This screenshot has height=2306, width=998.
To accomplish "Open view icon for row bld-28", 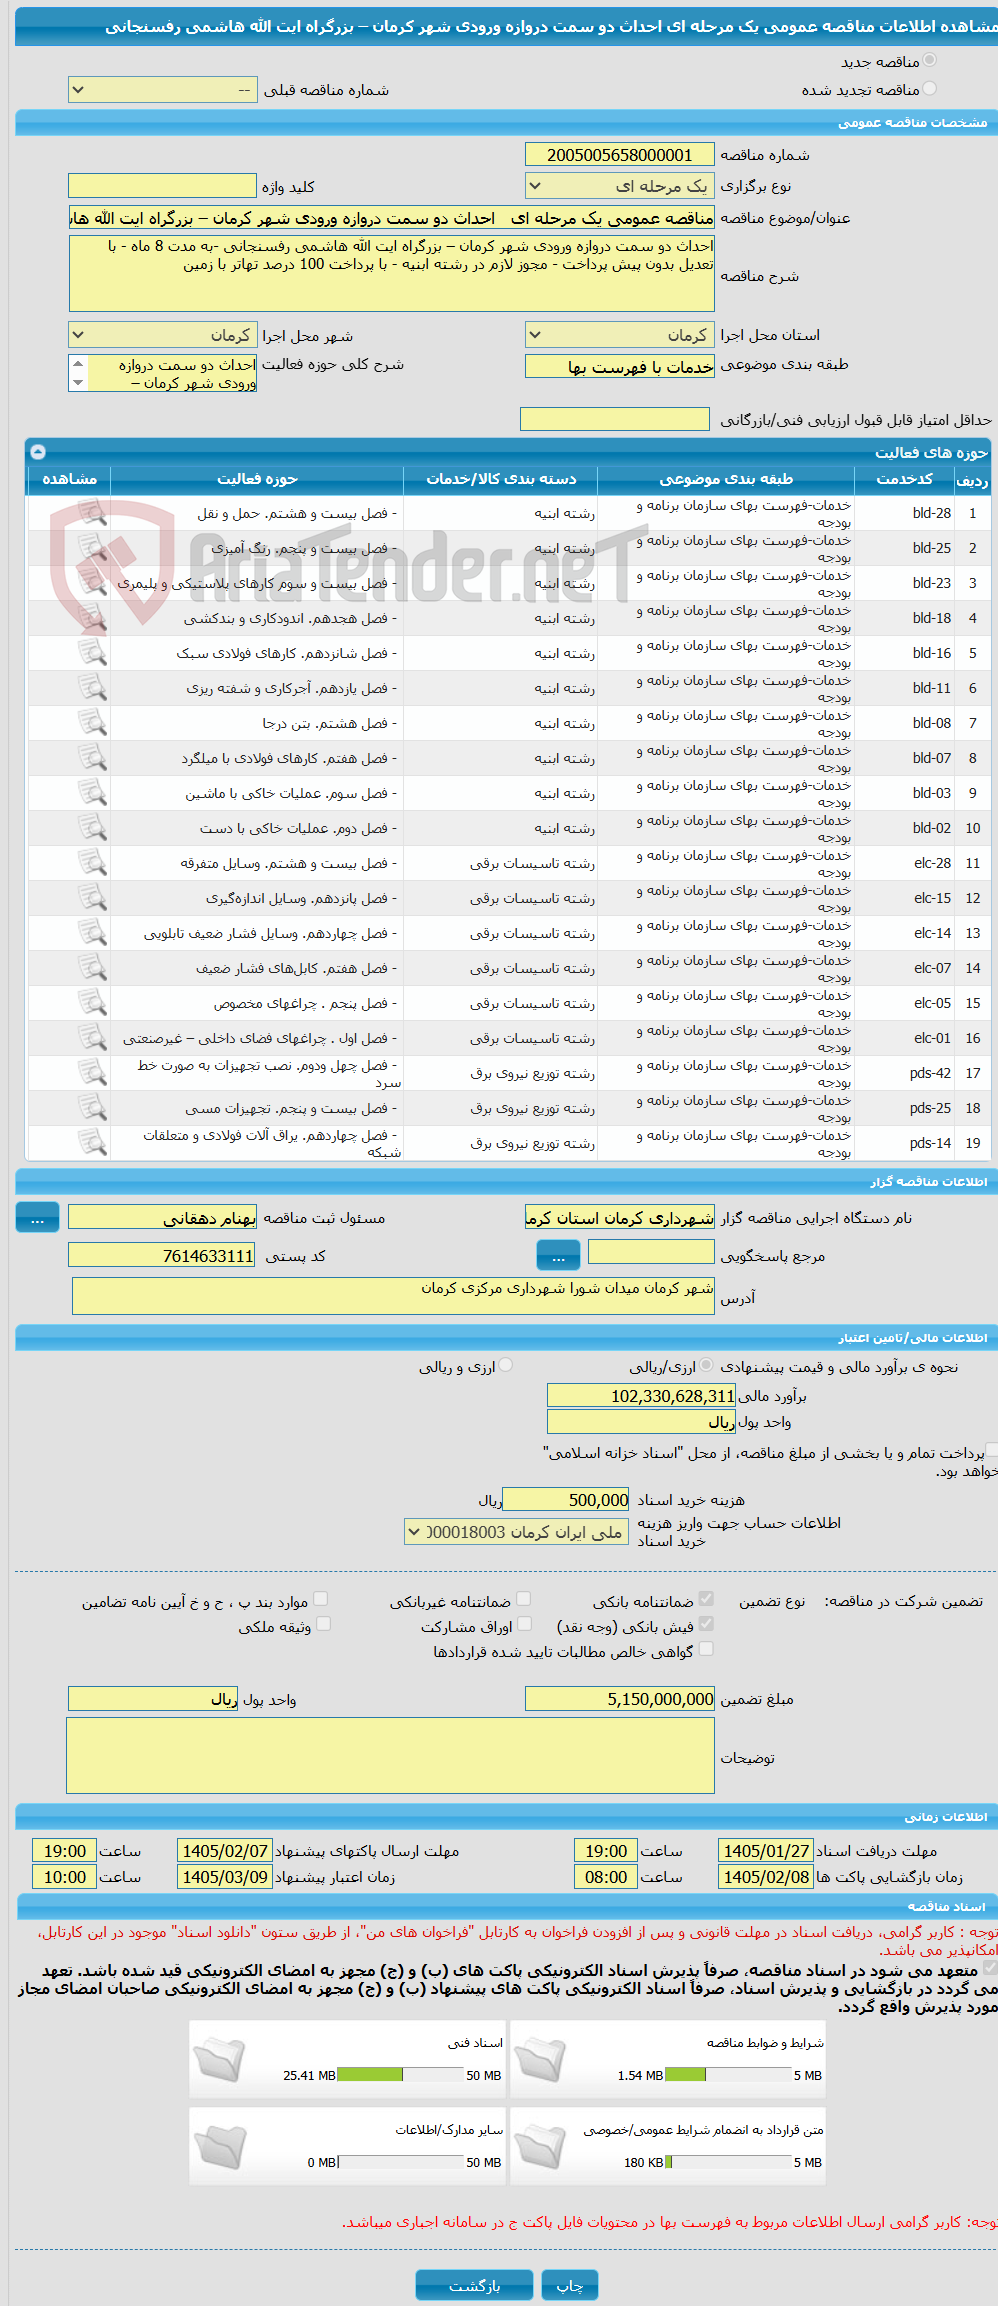I will (92, 513).
